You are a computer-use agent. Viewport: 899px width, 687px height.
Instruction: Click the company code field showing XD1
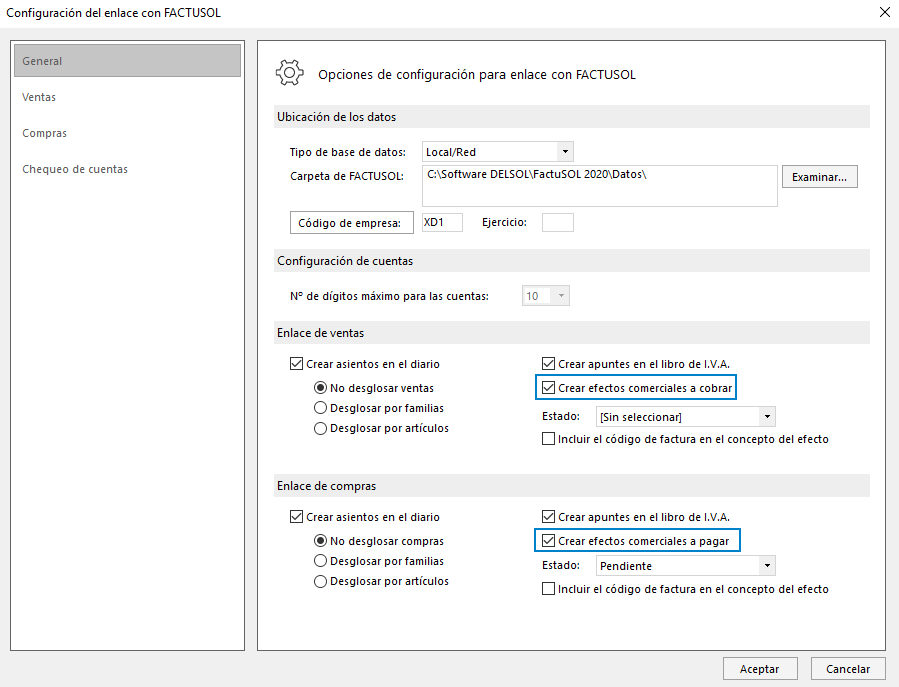pyautogui.click(x=442, y=223)
